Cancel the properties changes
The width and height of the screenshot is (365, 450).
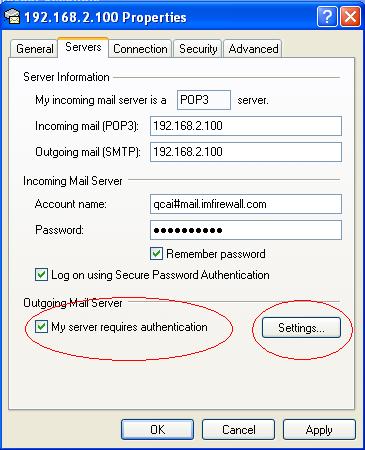238,429
